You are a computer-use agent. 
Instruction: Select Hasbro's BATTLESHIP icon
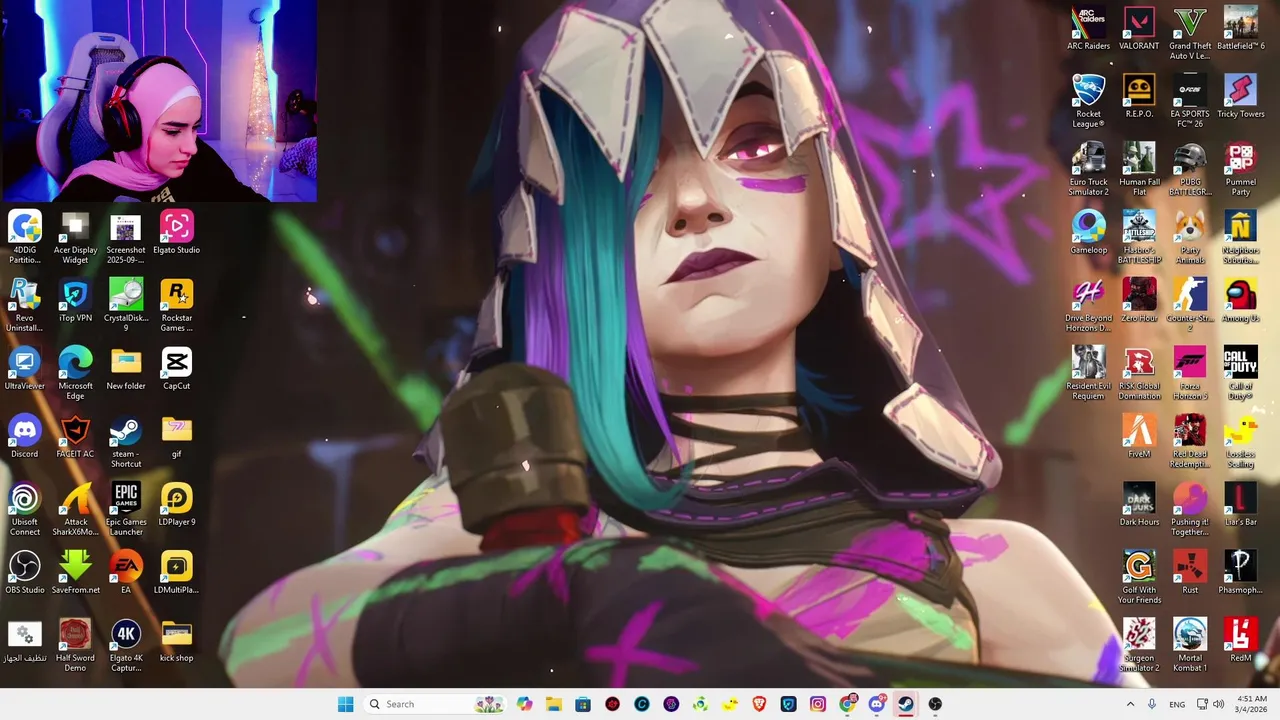1139,237
